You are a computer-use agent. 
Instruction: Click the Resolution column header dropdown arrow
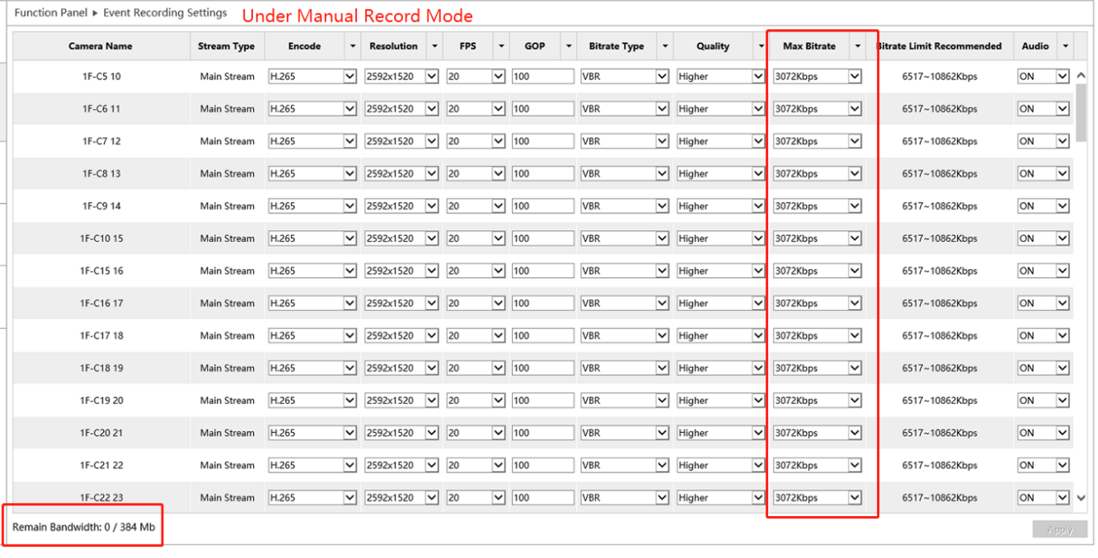pyautogui.click(x=434, y=46)
